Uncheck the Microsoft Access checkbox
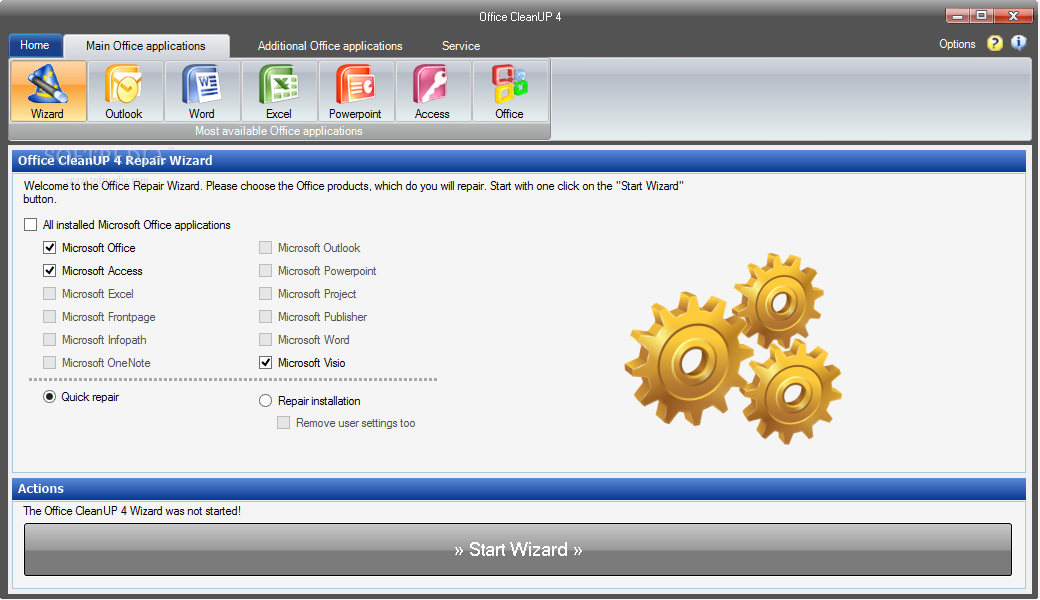Image resolution: width=1040 pixels, height=600 pixels. click(50, 270)
